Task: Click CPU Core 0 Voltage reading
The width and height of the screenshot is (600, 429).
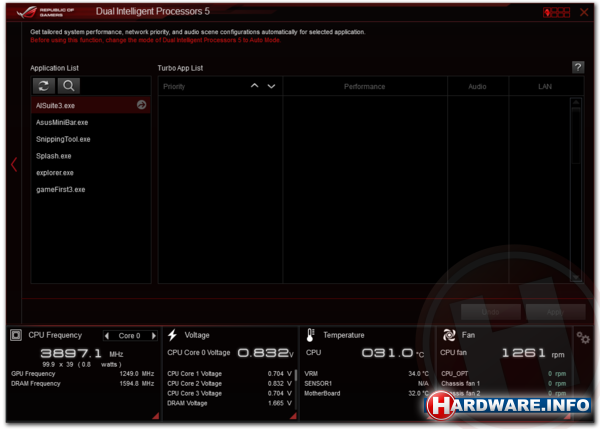Action: tap(266, 353)
